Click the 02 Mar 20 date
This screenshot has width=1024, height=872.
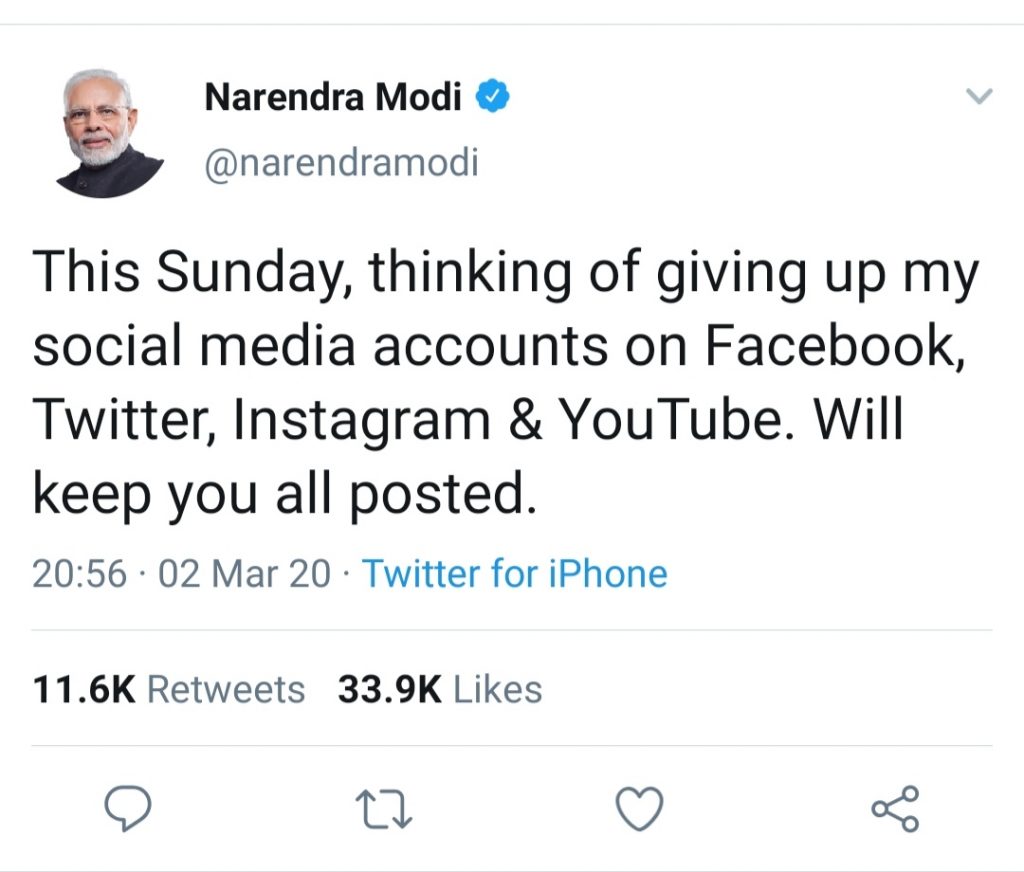[244, 574]
